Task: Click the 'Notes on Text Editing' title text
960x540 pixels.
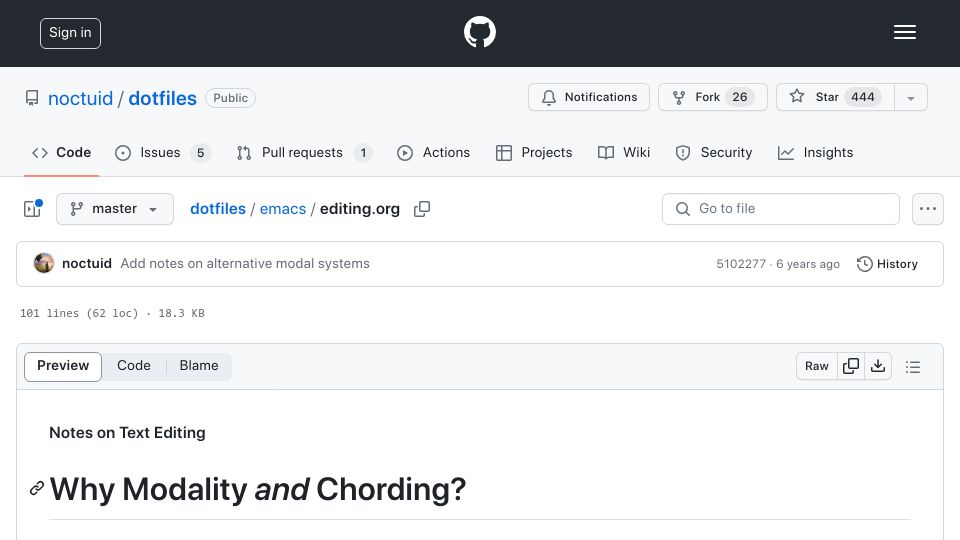Action: [x=127, y=432]
